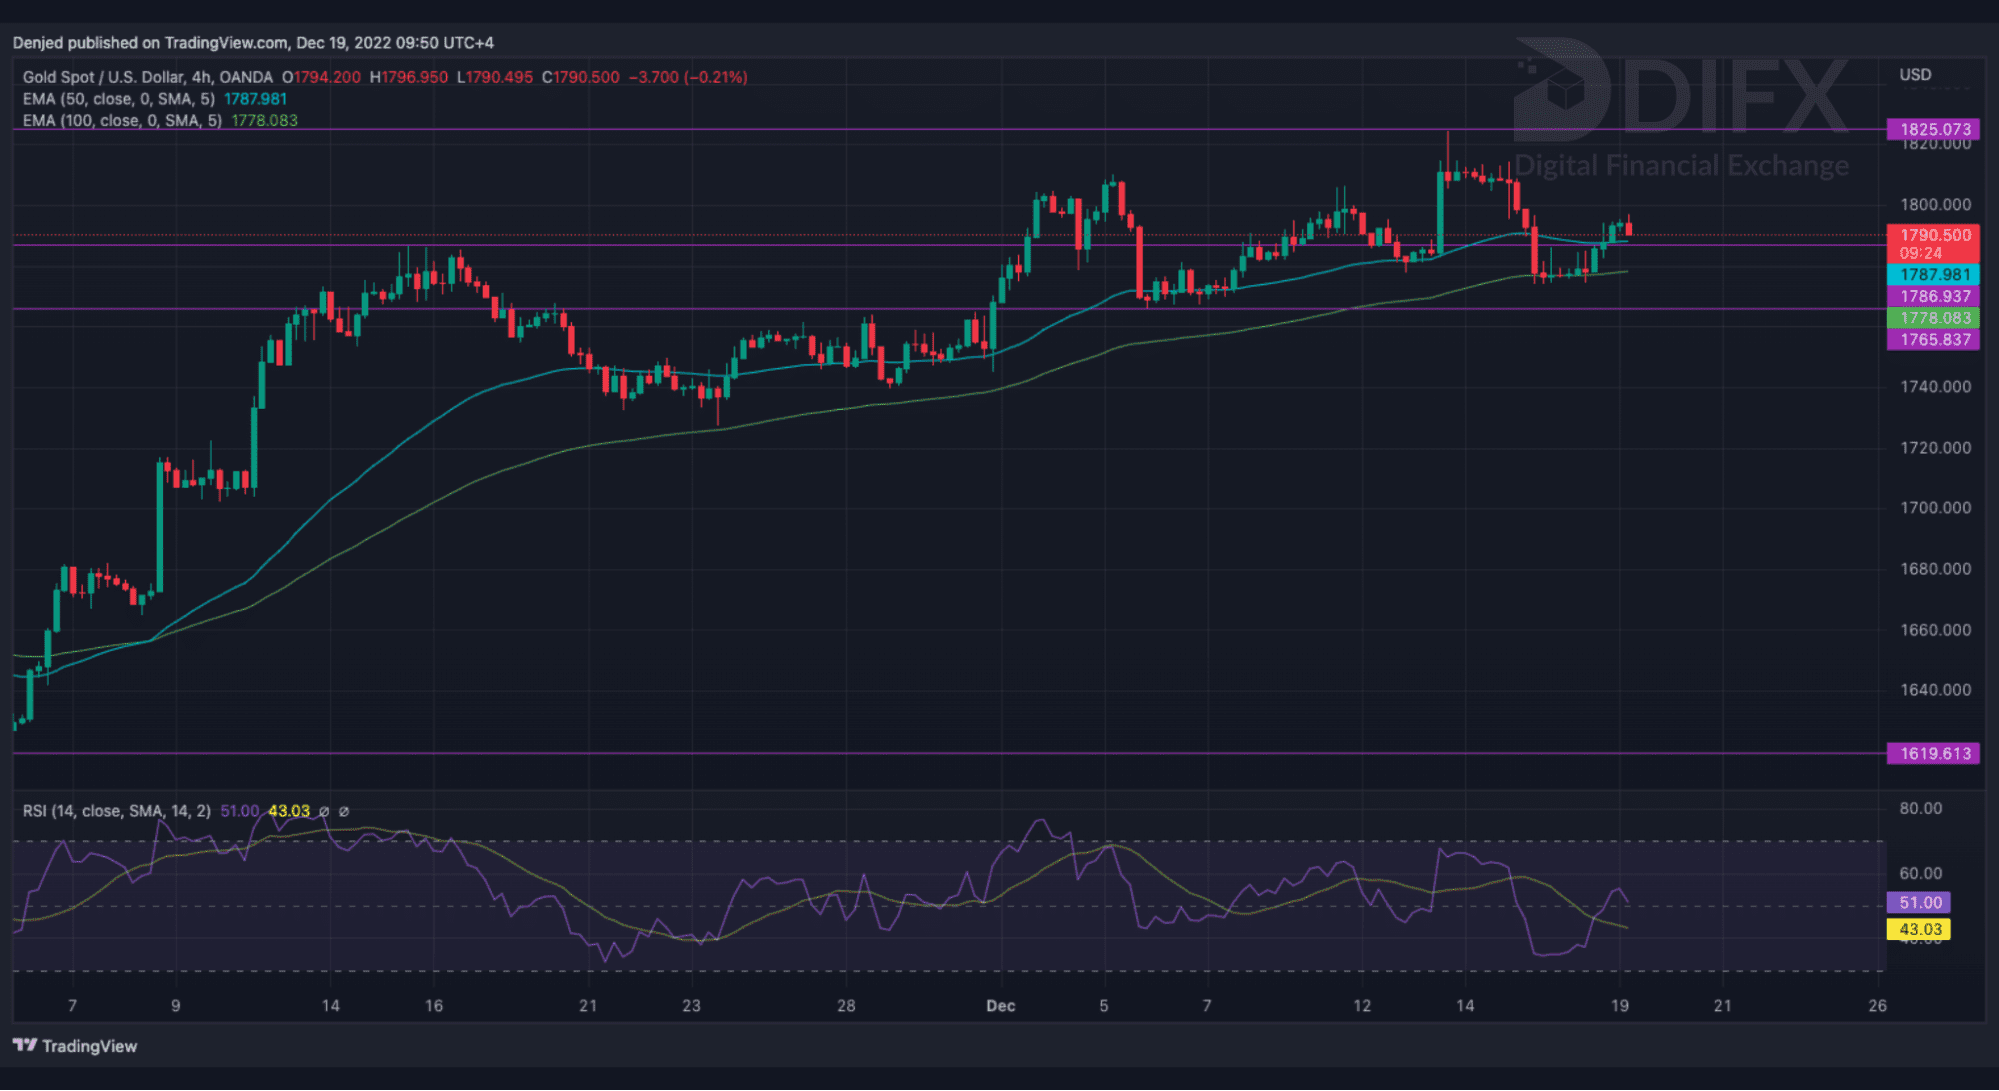Click the 1765.837 purple price level label
This screenshot has width=1999, height=1091.
1934,340
